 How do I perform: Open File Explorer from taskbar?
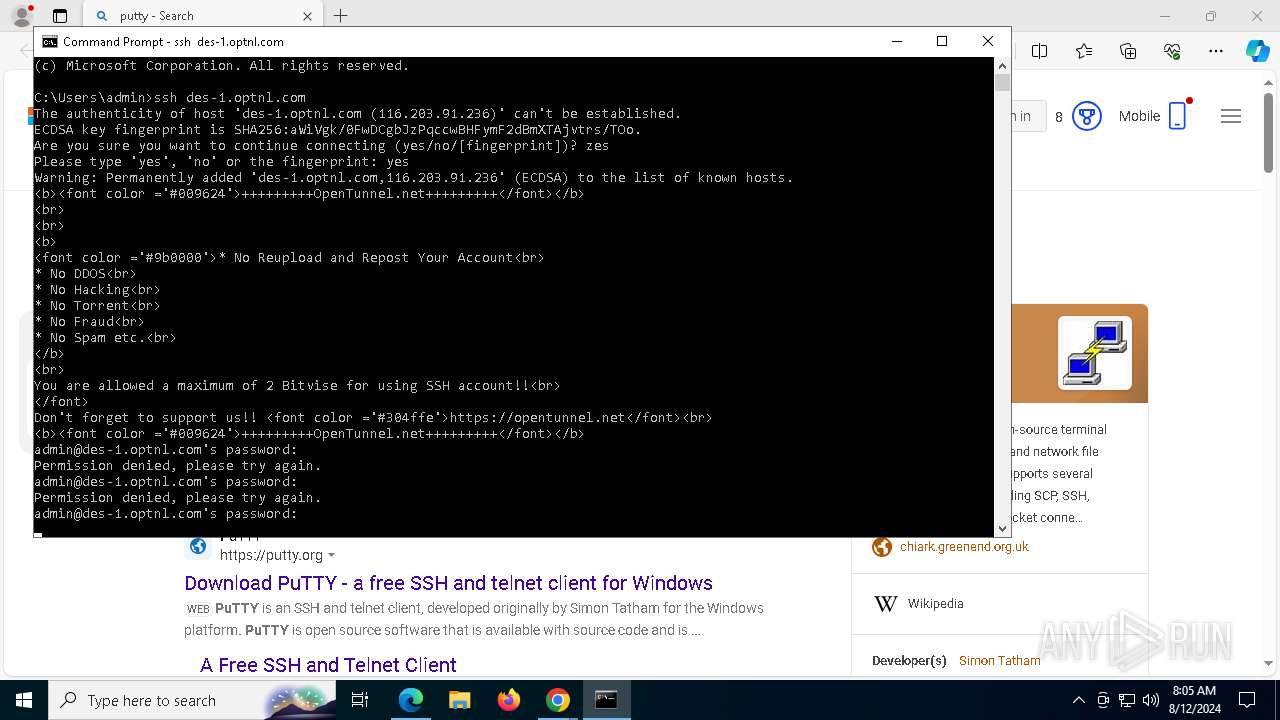point(459,700)
